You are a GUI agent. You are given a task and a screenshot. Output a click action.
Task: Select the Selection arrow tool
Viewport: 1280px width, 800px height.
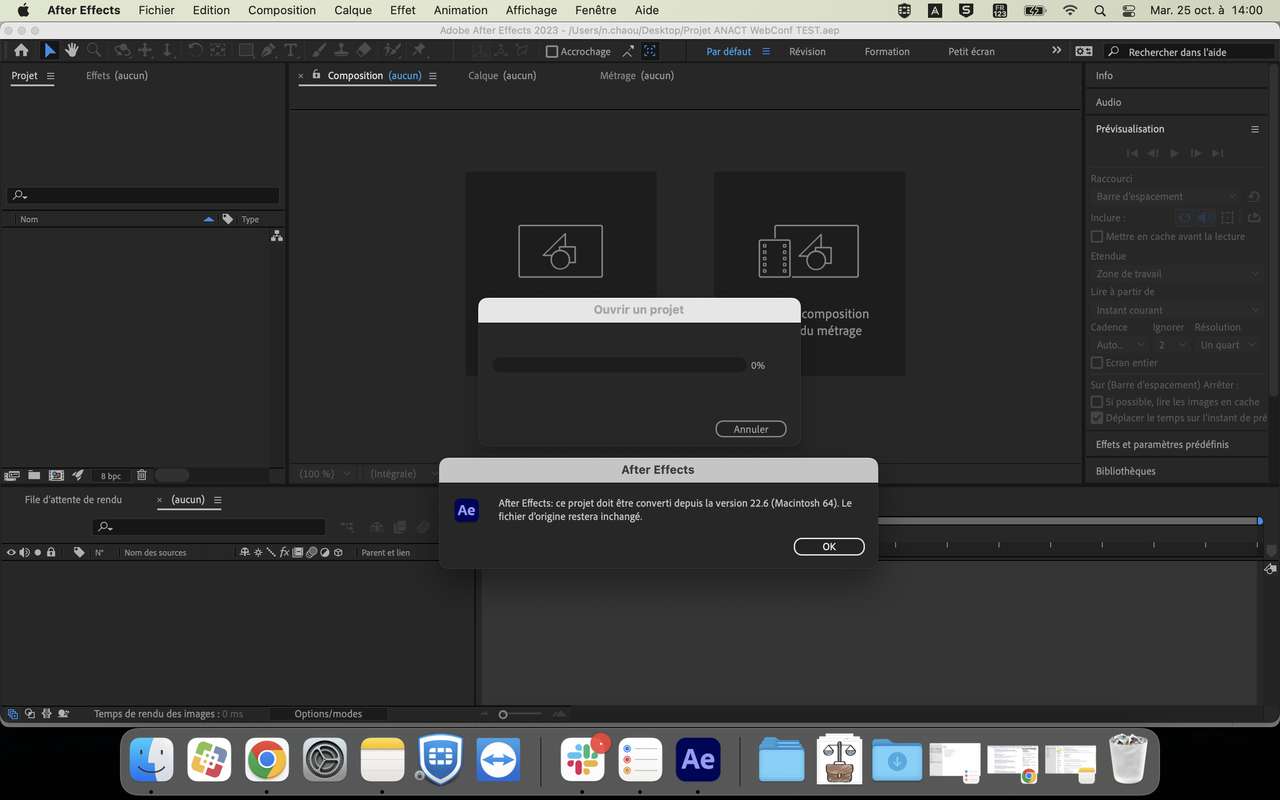click(x=50, y=50)
